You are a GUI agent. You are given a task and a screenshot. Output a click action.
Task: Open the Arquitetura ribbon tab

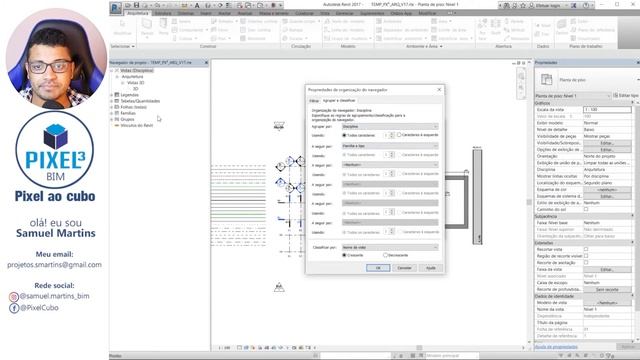pyautogui.click(x=138, y=13)
